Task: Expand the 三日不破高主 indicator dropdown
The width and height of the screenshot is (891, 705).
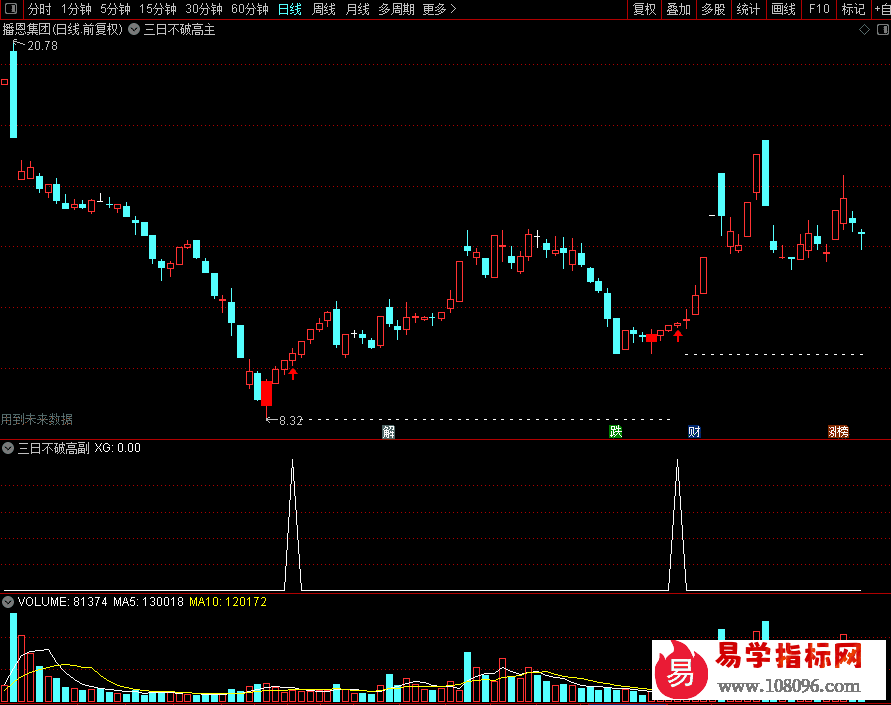Action: coord(134,30)
